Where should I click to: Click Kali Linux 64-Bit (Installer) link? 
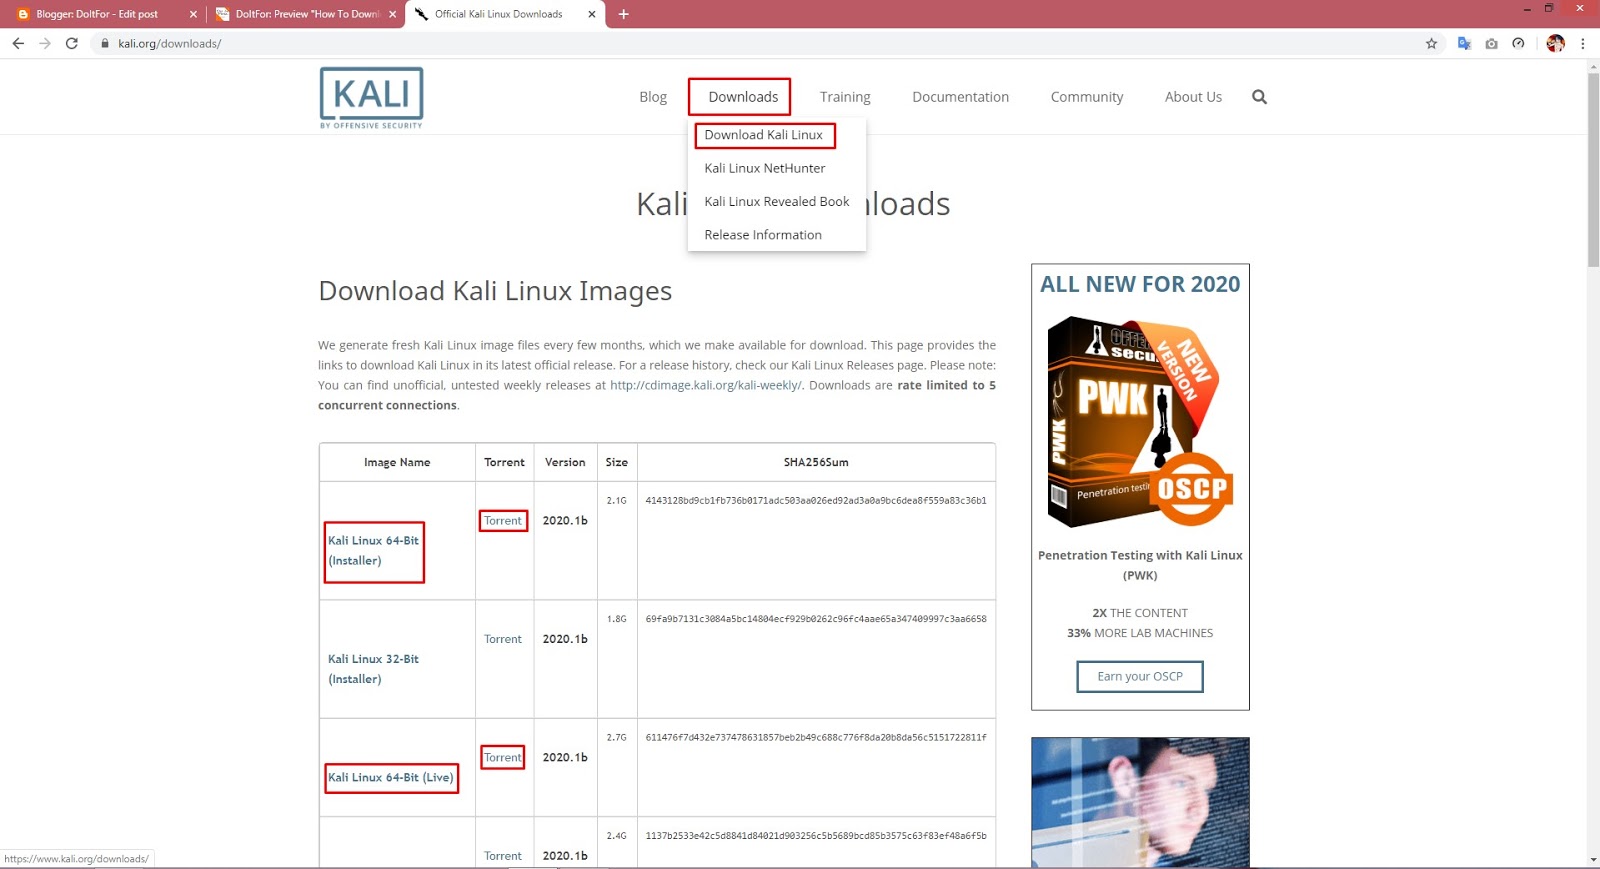point(374,551)
